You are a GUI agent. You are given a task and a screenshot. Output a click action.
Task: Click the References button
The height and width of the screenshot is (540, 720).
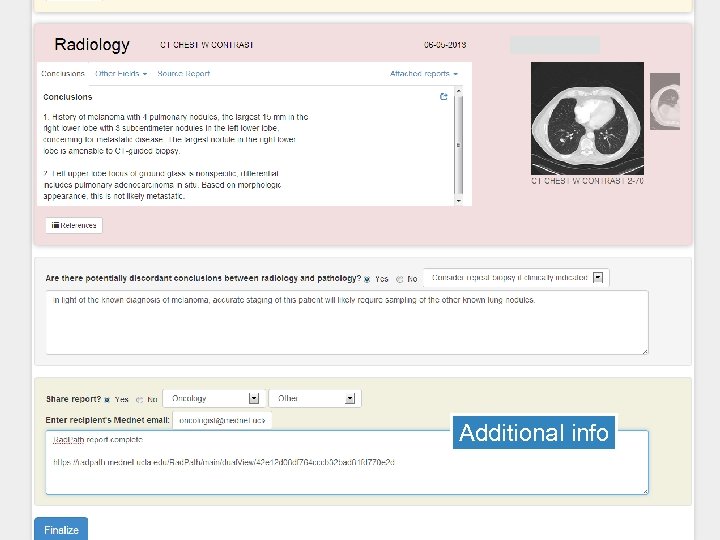tap(74, 225)
